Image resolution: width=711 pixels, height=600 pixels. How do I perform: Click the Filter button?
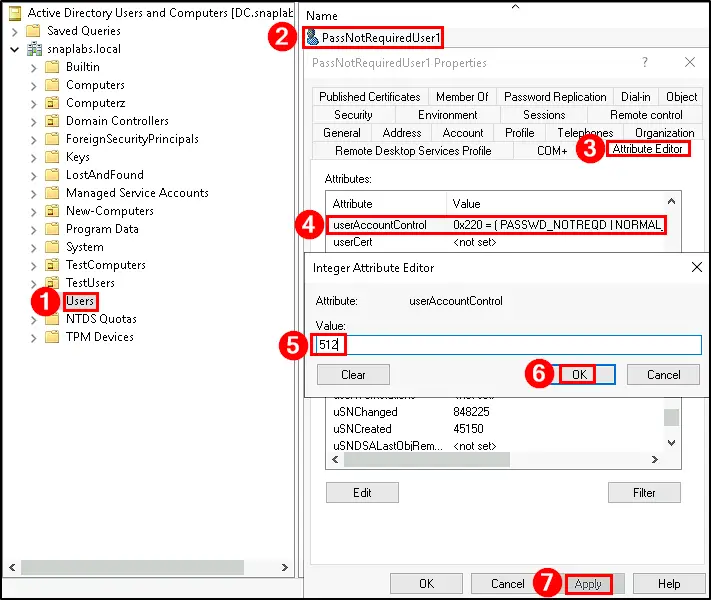click(644, 493)
